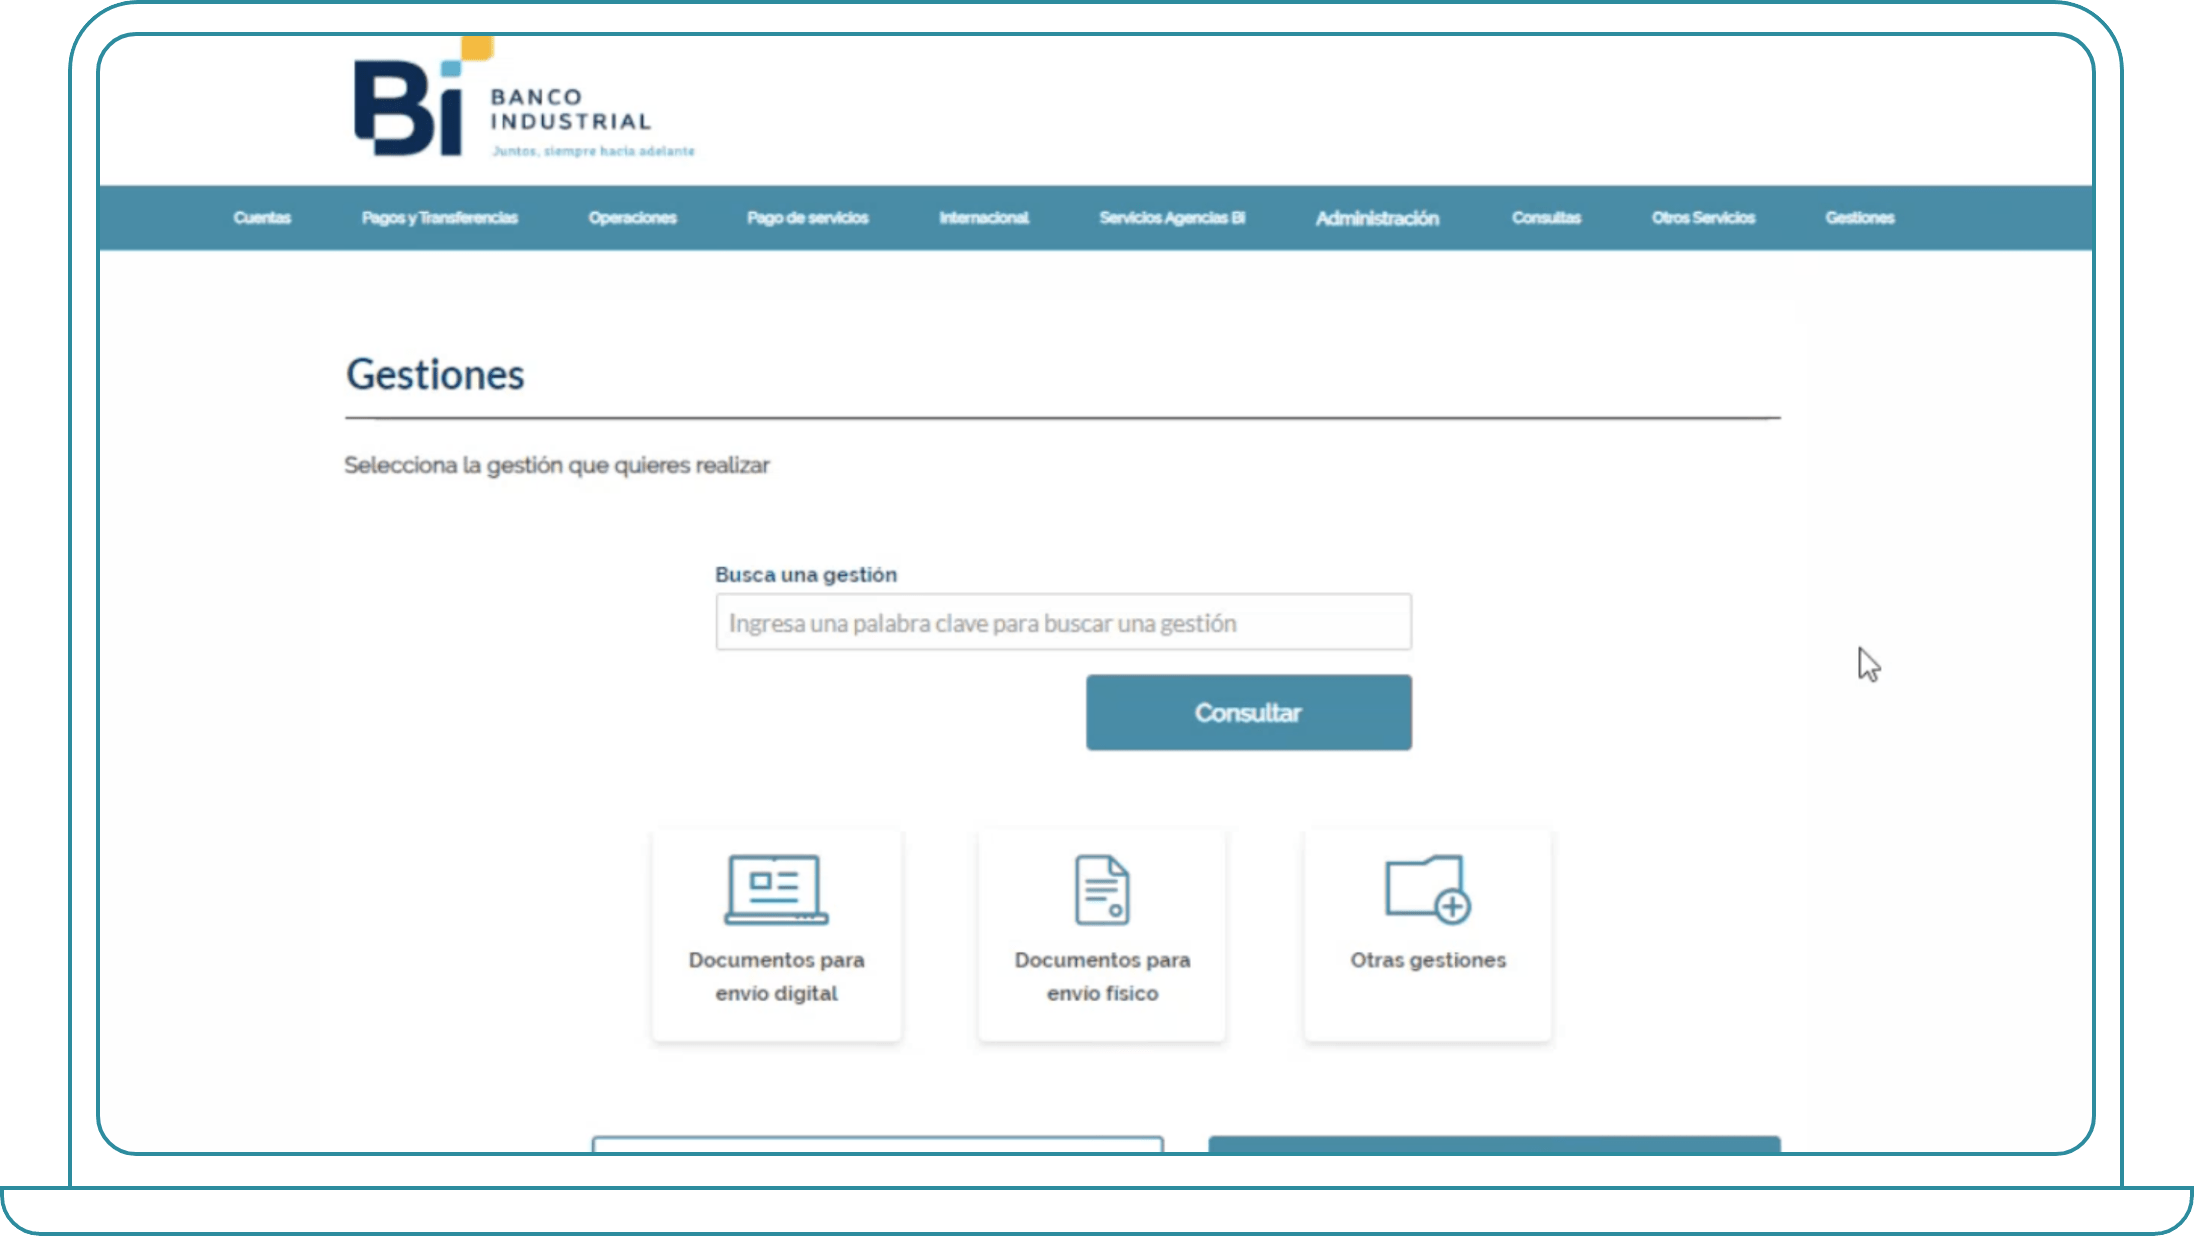2194x1236 pixels.
Task: Select the Operaciones menu item
Action: (632, 218)
